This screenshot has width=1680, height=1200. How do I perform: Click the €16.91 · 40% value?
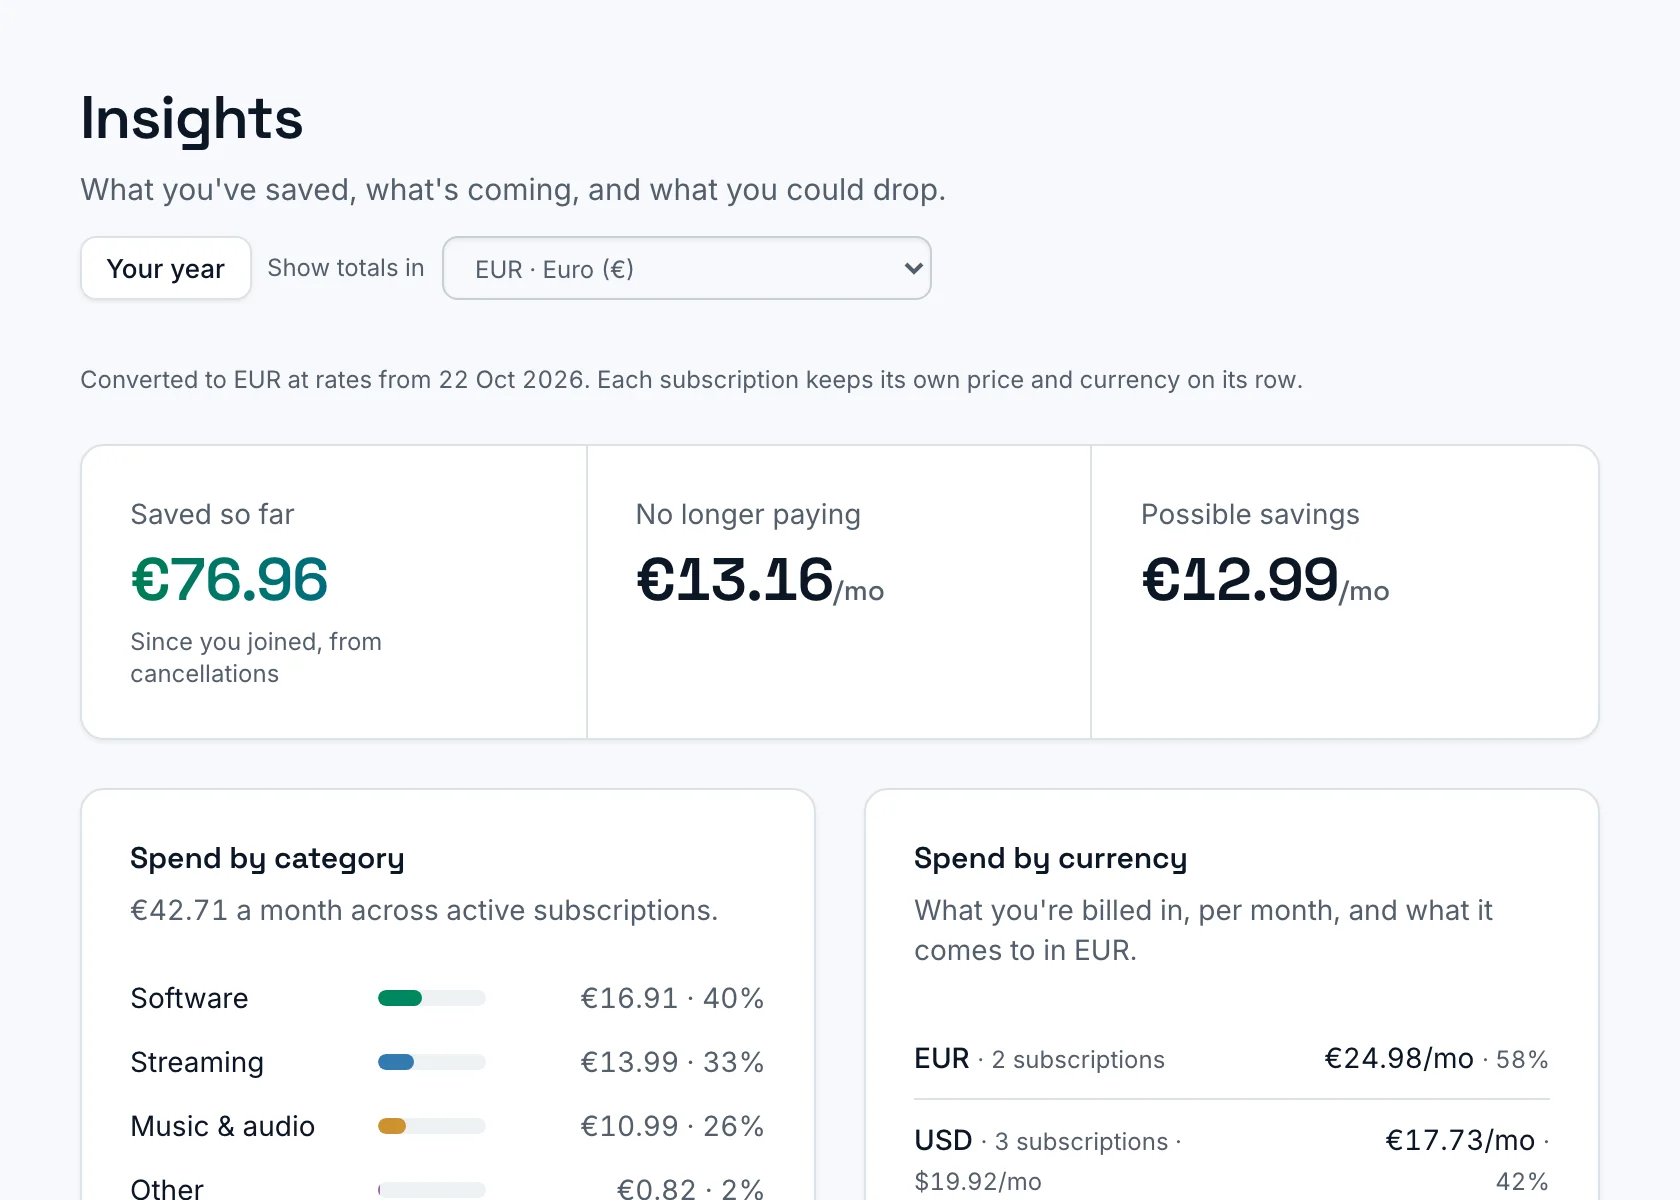pyautogui.click(x=672, y=998)
